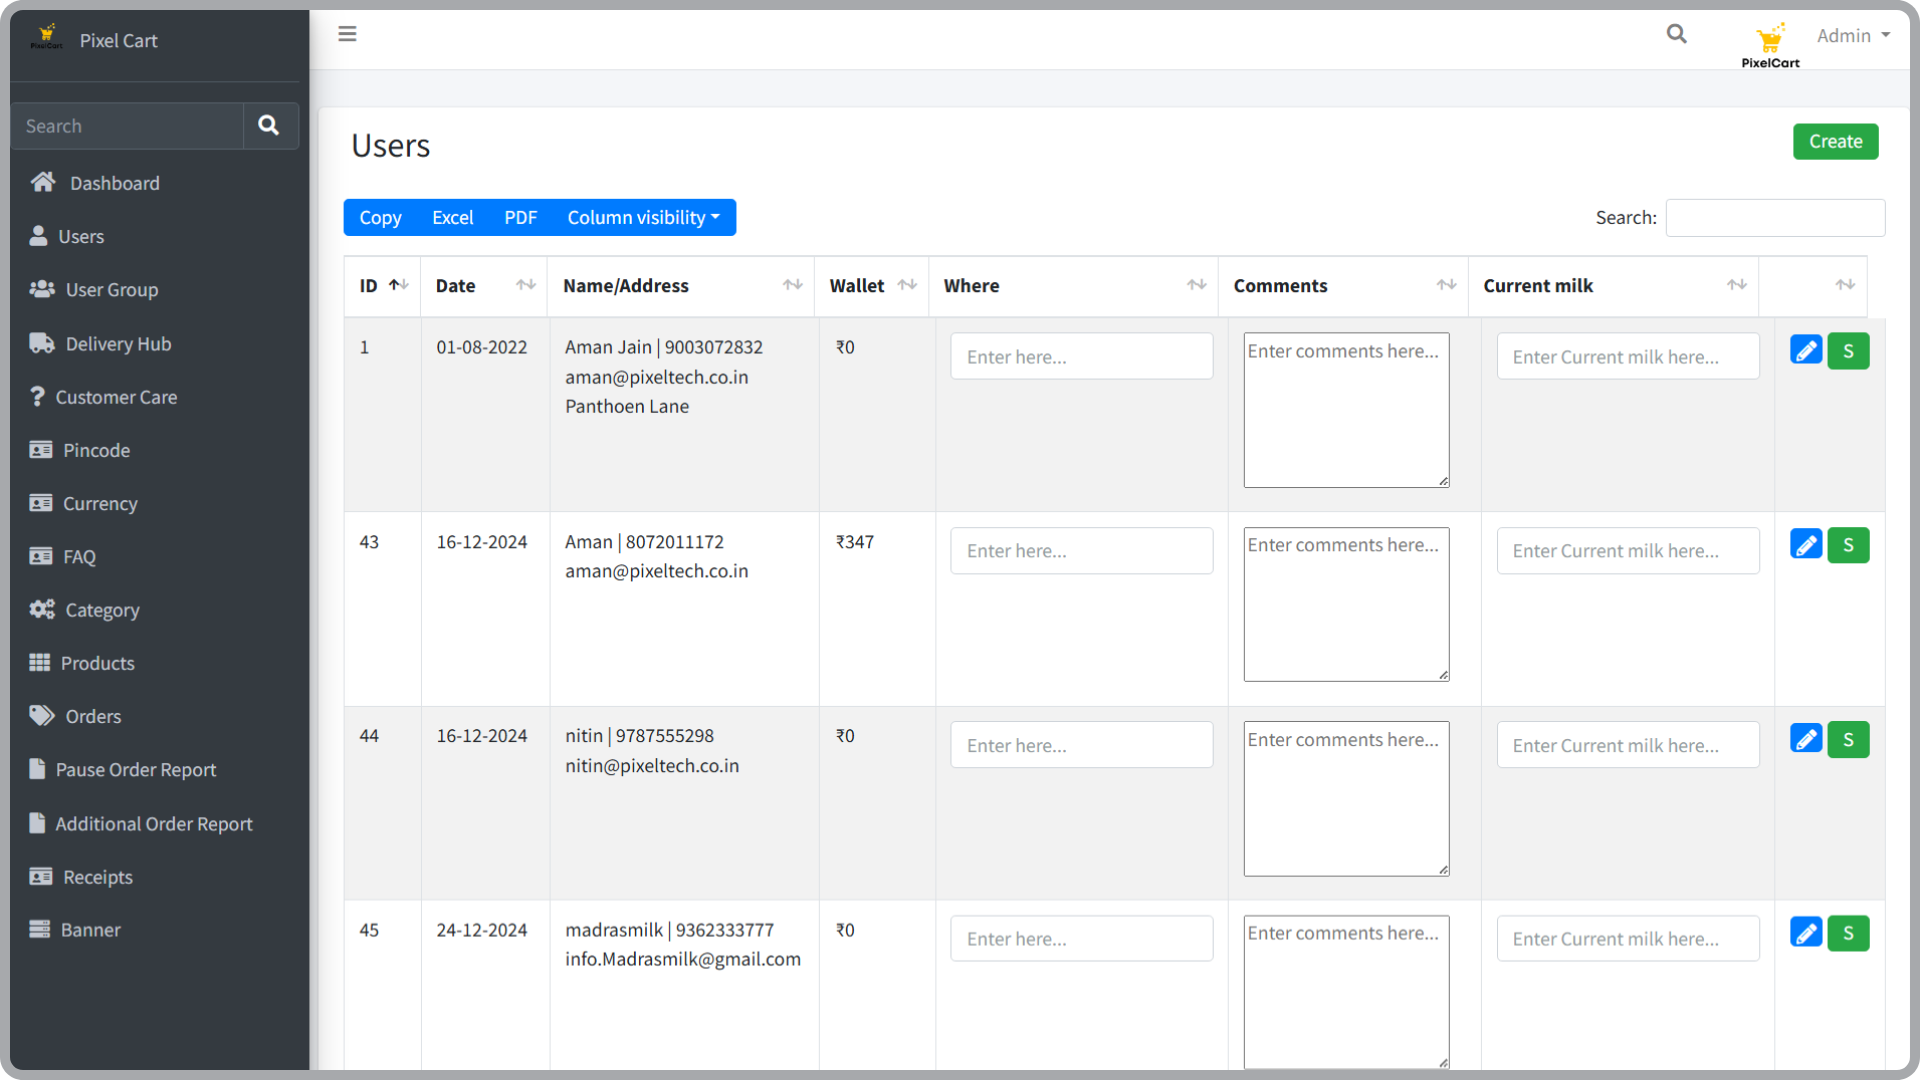The width and height of the screenshot is (1920, 1080).
Task: Click the Products grid icon
Action: [x=40, y=662]
